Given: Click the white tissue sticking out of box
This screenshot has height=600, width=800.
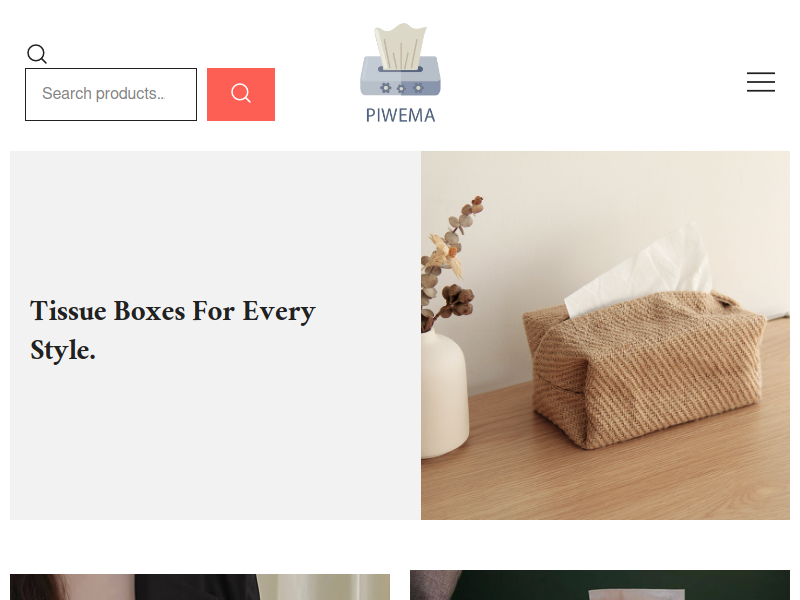Looking at the screenshot, I should [x=640, y=270].
